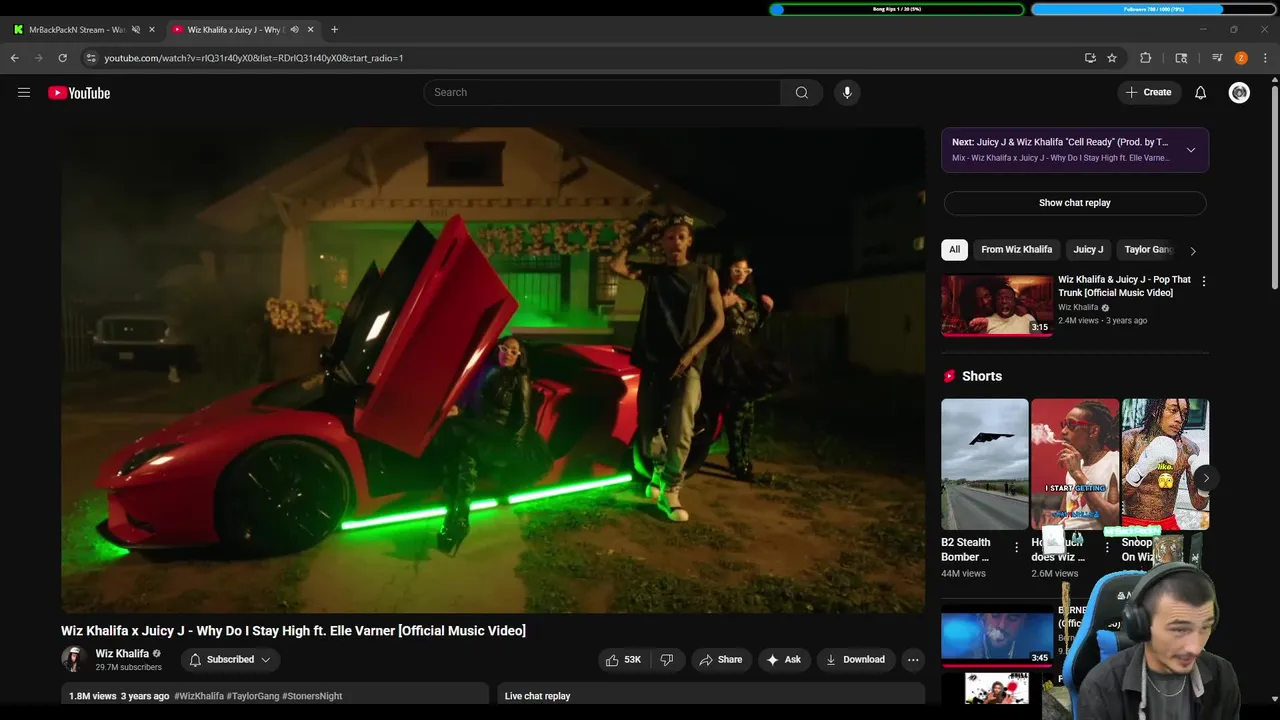Mute the Wiz Khalifa tab audio

click(x=294, y=29)
